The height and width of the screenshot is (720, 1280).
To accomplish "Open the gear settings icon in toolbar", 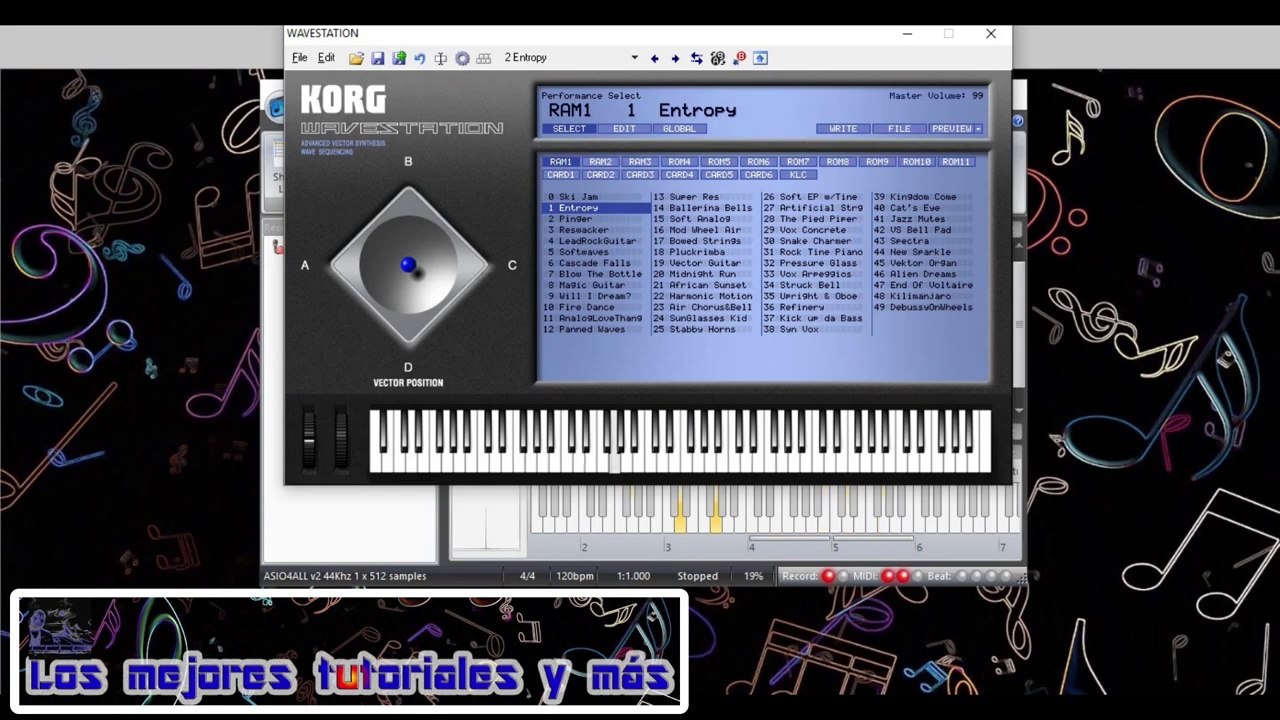I will [x=462, y=59].
